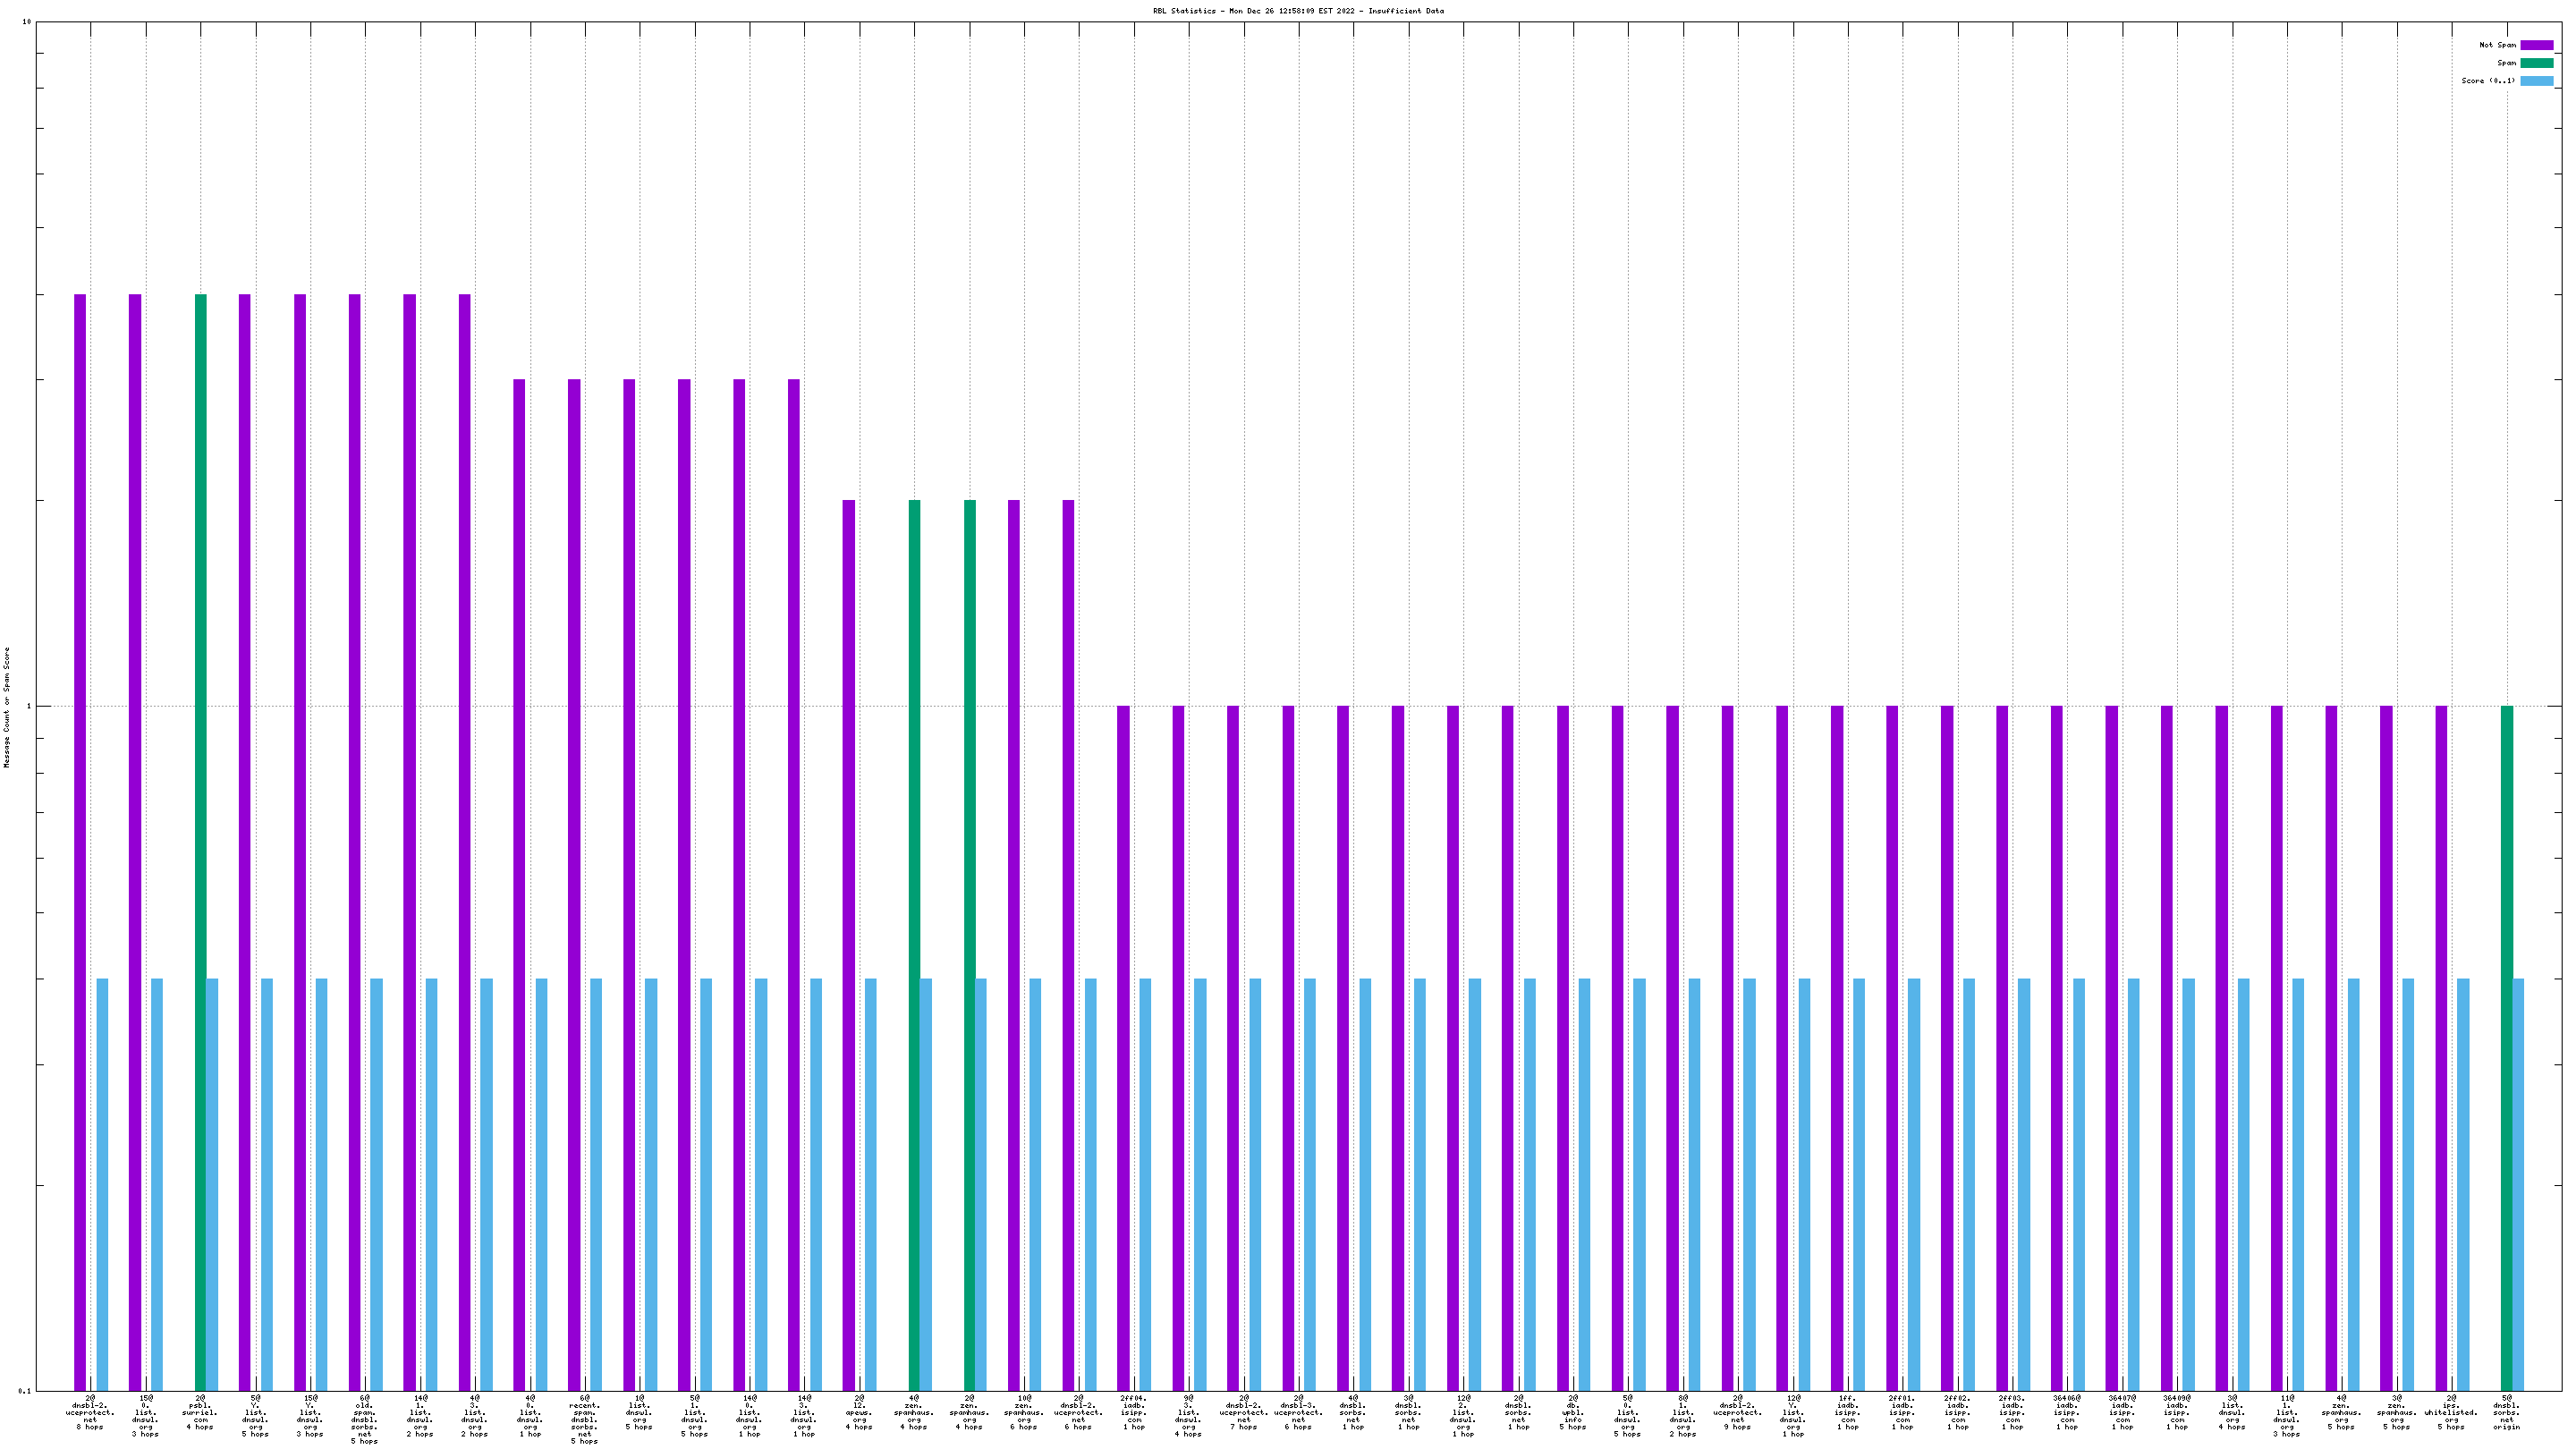Click the dnsbl.sorbs.net origin axis label
2576x1449 pixels.
[2506, 1412]
